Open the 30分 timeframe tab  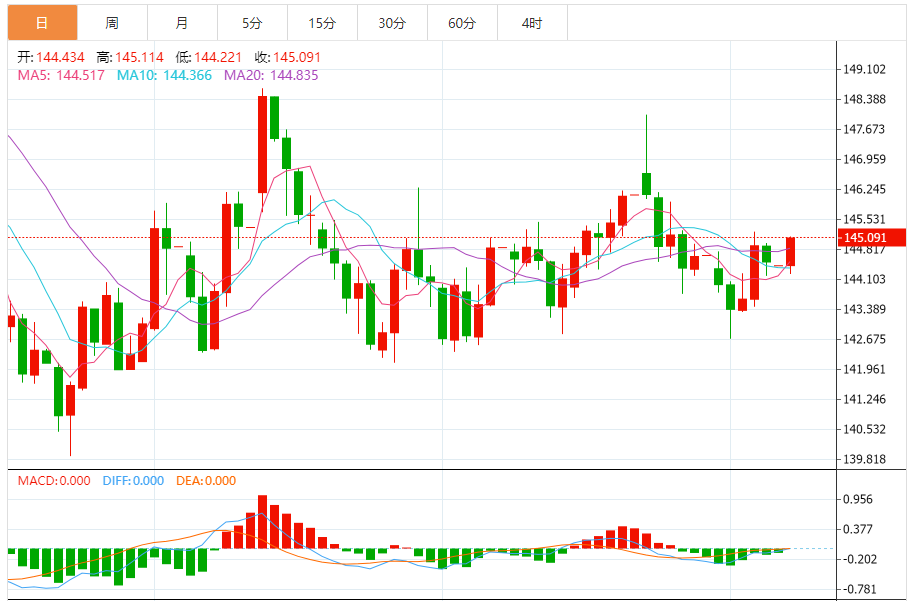[392, 23]
